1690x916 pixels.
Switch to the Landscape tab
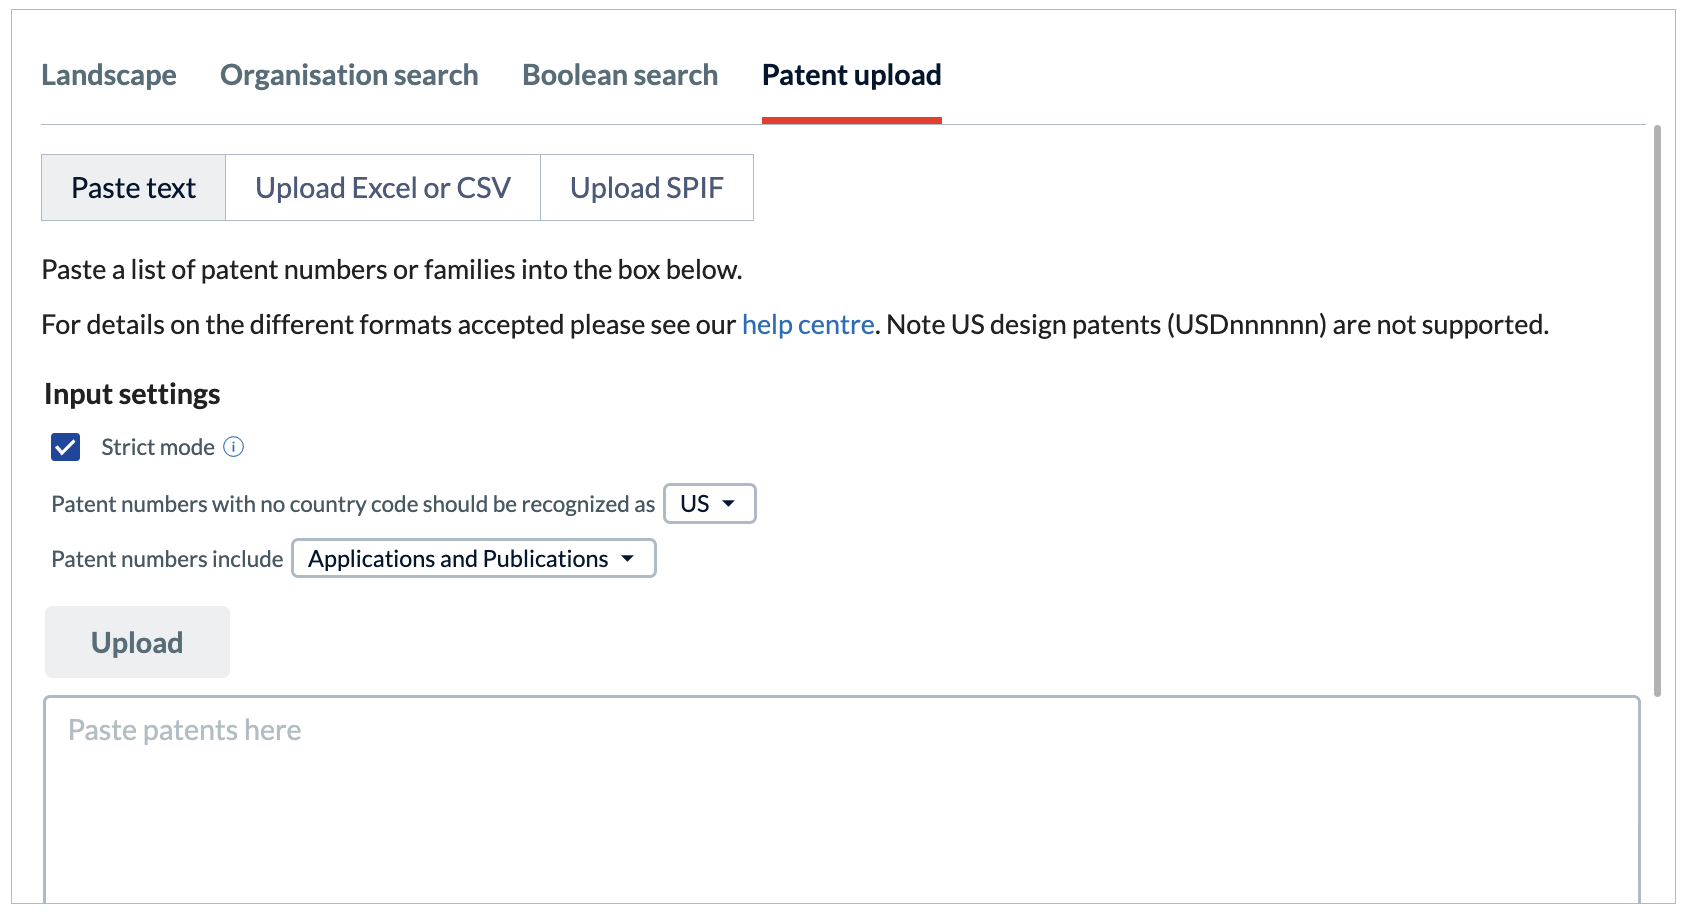point(109,75)
